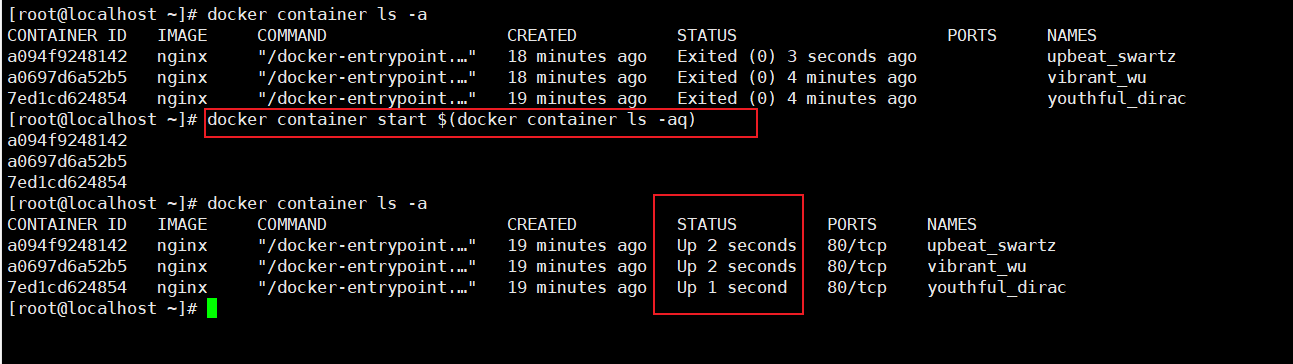Click the highlighted docker container start command
This screenshot has height=364, width=1293.
coord(451,120)
